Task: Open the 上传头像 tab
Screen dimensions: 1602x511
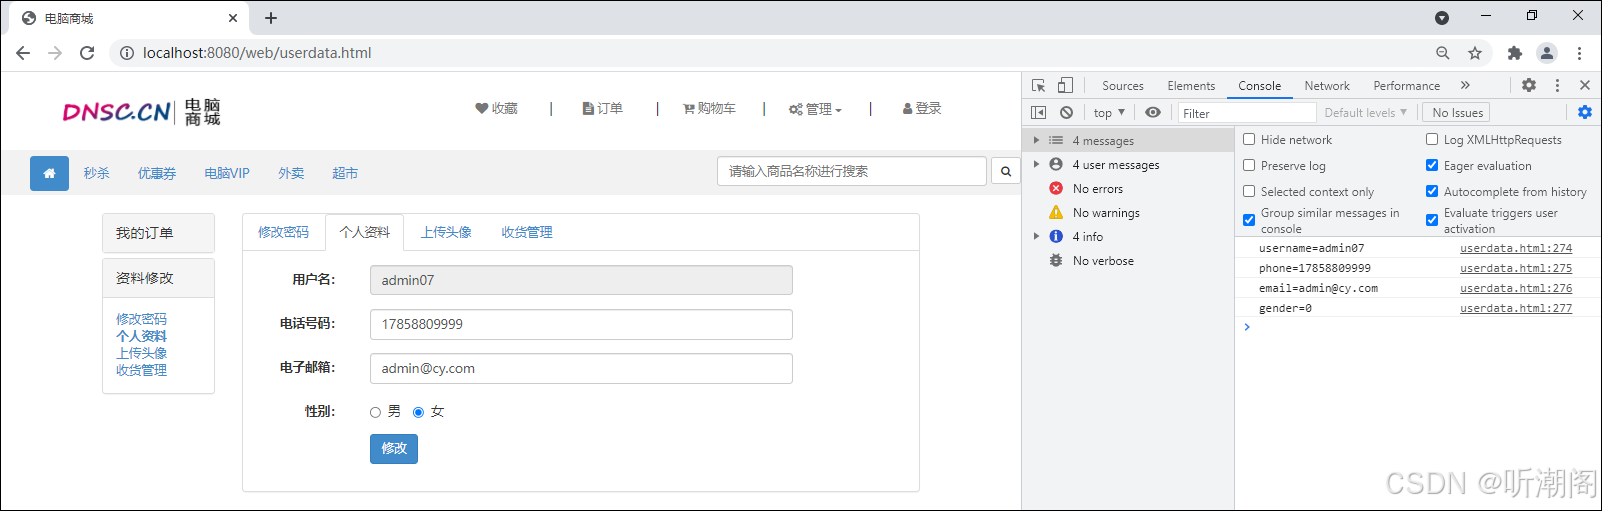Action: coord(446,232)
